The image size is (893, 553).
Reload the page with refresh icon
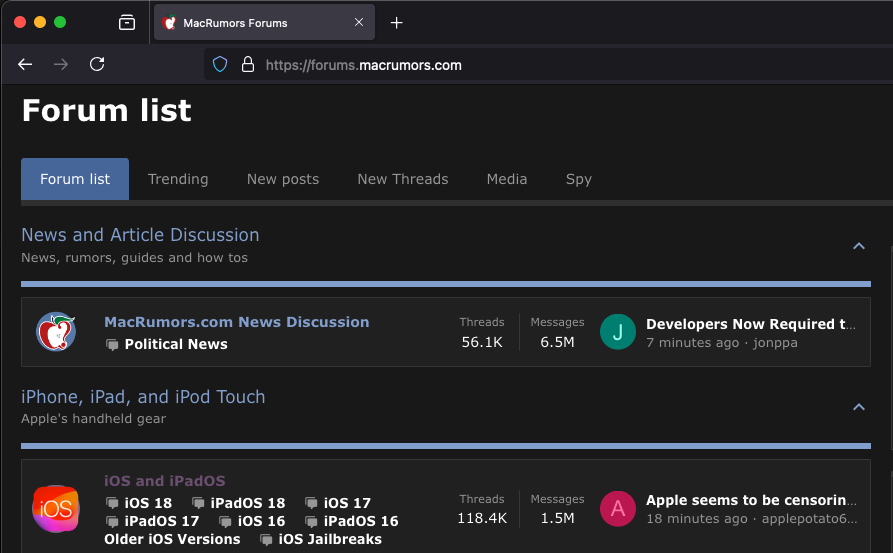[97, 64]
